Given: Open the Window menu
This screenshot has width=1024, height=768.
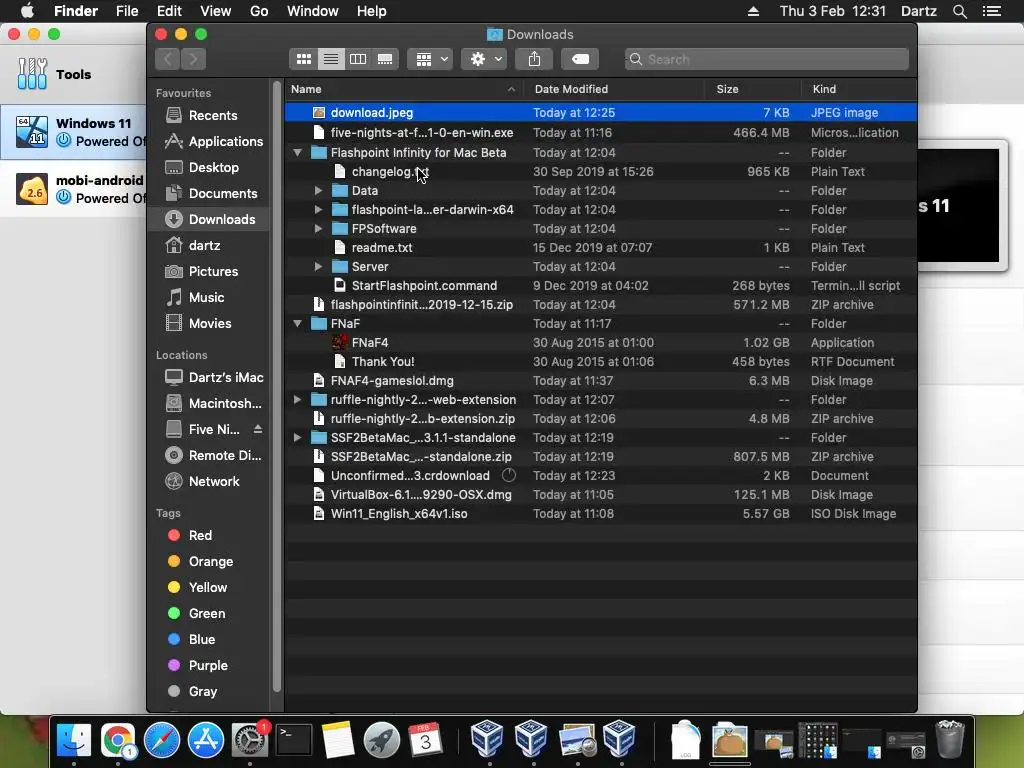Looking at the screenshot, I should (x=313, y=11).
